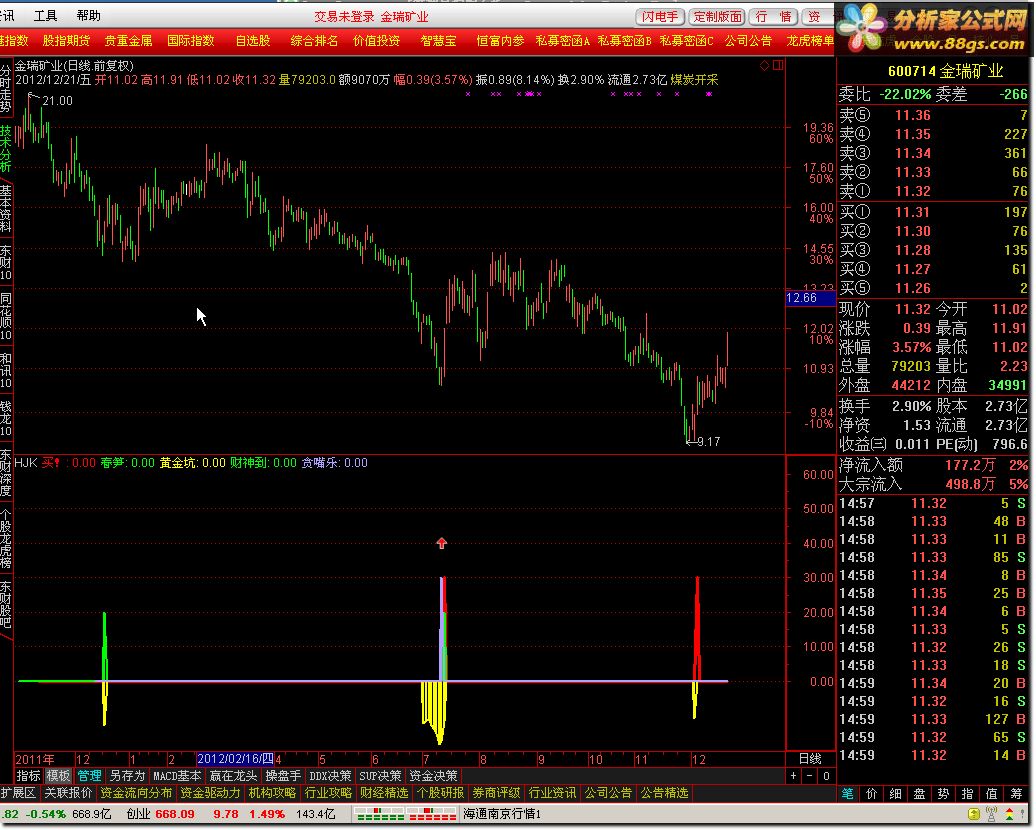Select 价值投资 in the navigation bar
The image size is (1036, 830).
pyautogui.click(x=376, y=41)
